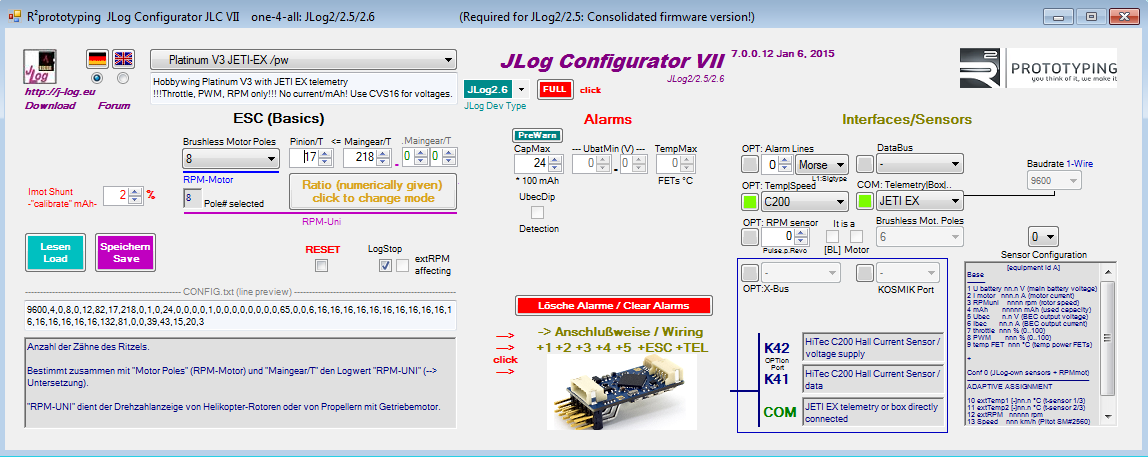Screen dimensions: 1148x457
Task: Click the Maingear/T 218 stepper field
Action: coord(370,157)
